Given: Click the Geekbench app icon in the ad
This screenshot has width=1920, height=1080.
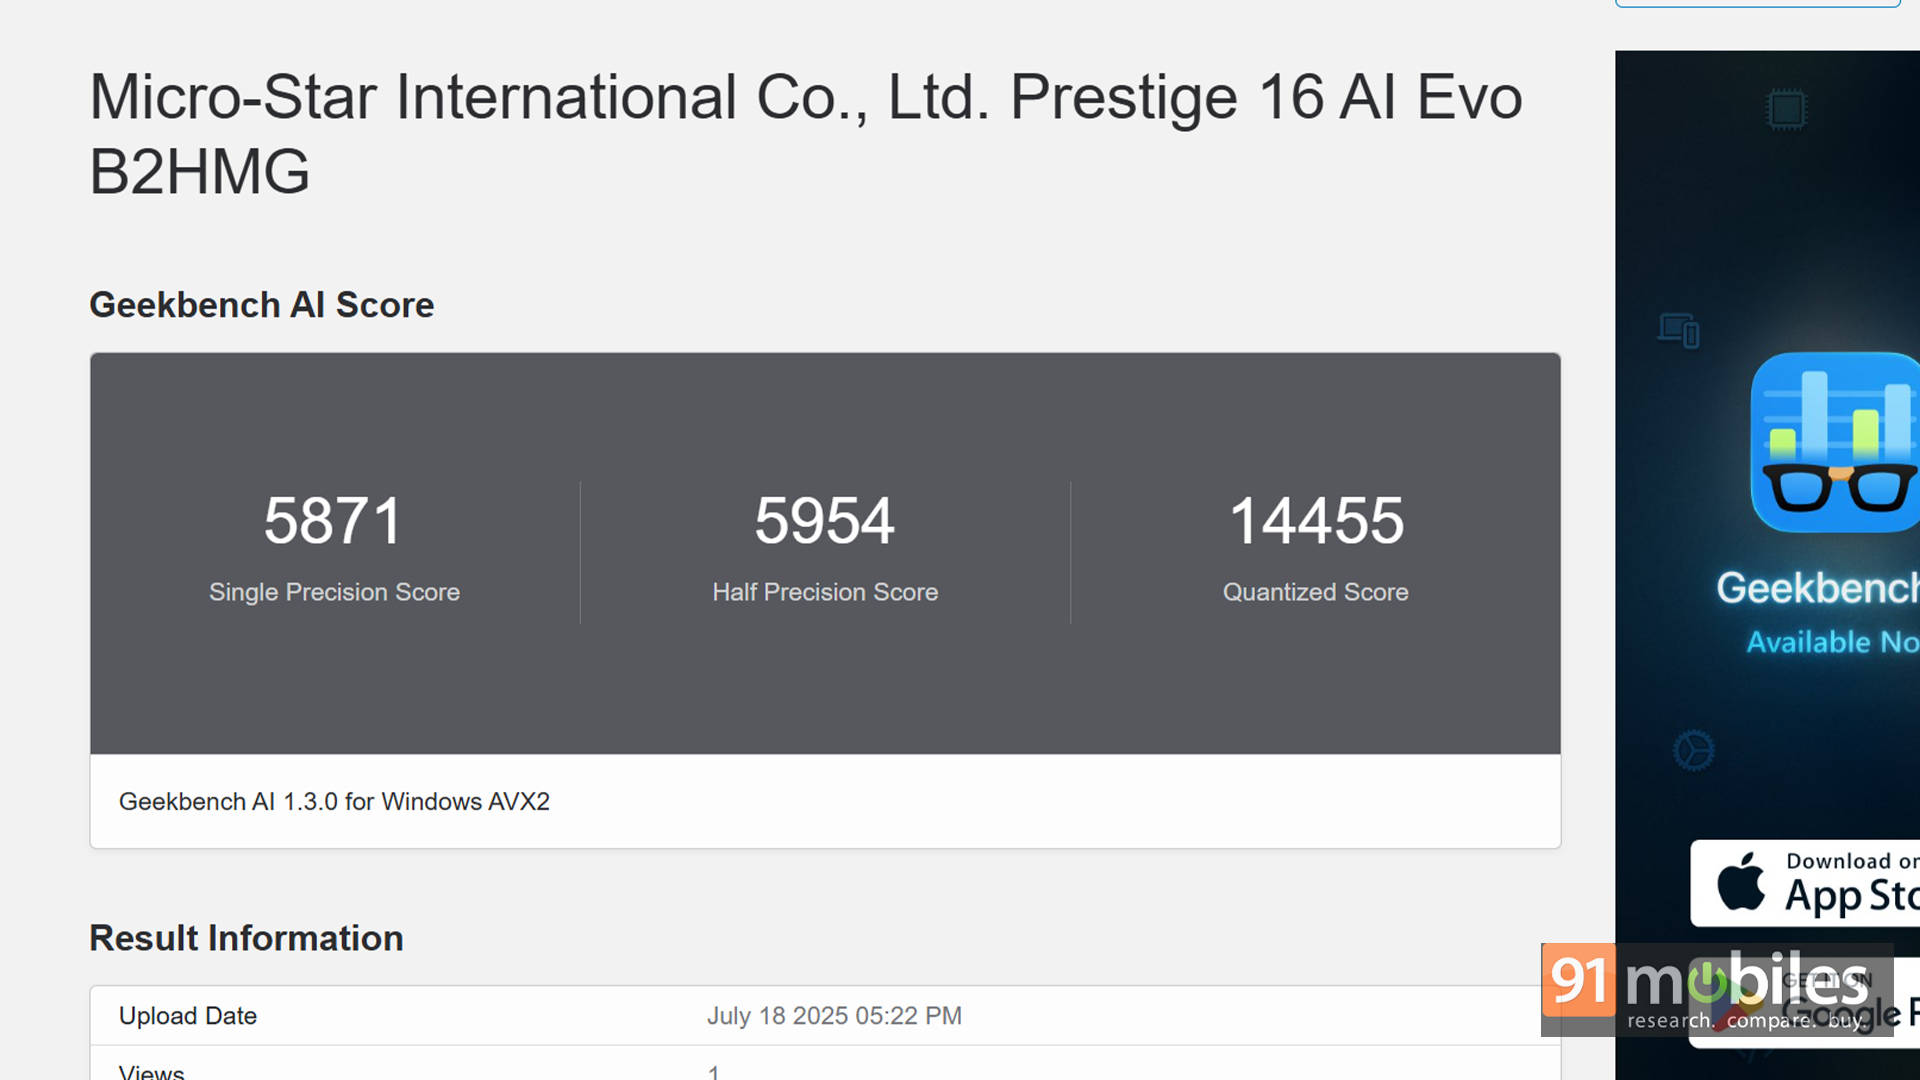Looking at the screenshot, I should pyautogui.click(x=1836, y=443).
